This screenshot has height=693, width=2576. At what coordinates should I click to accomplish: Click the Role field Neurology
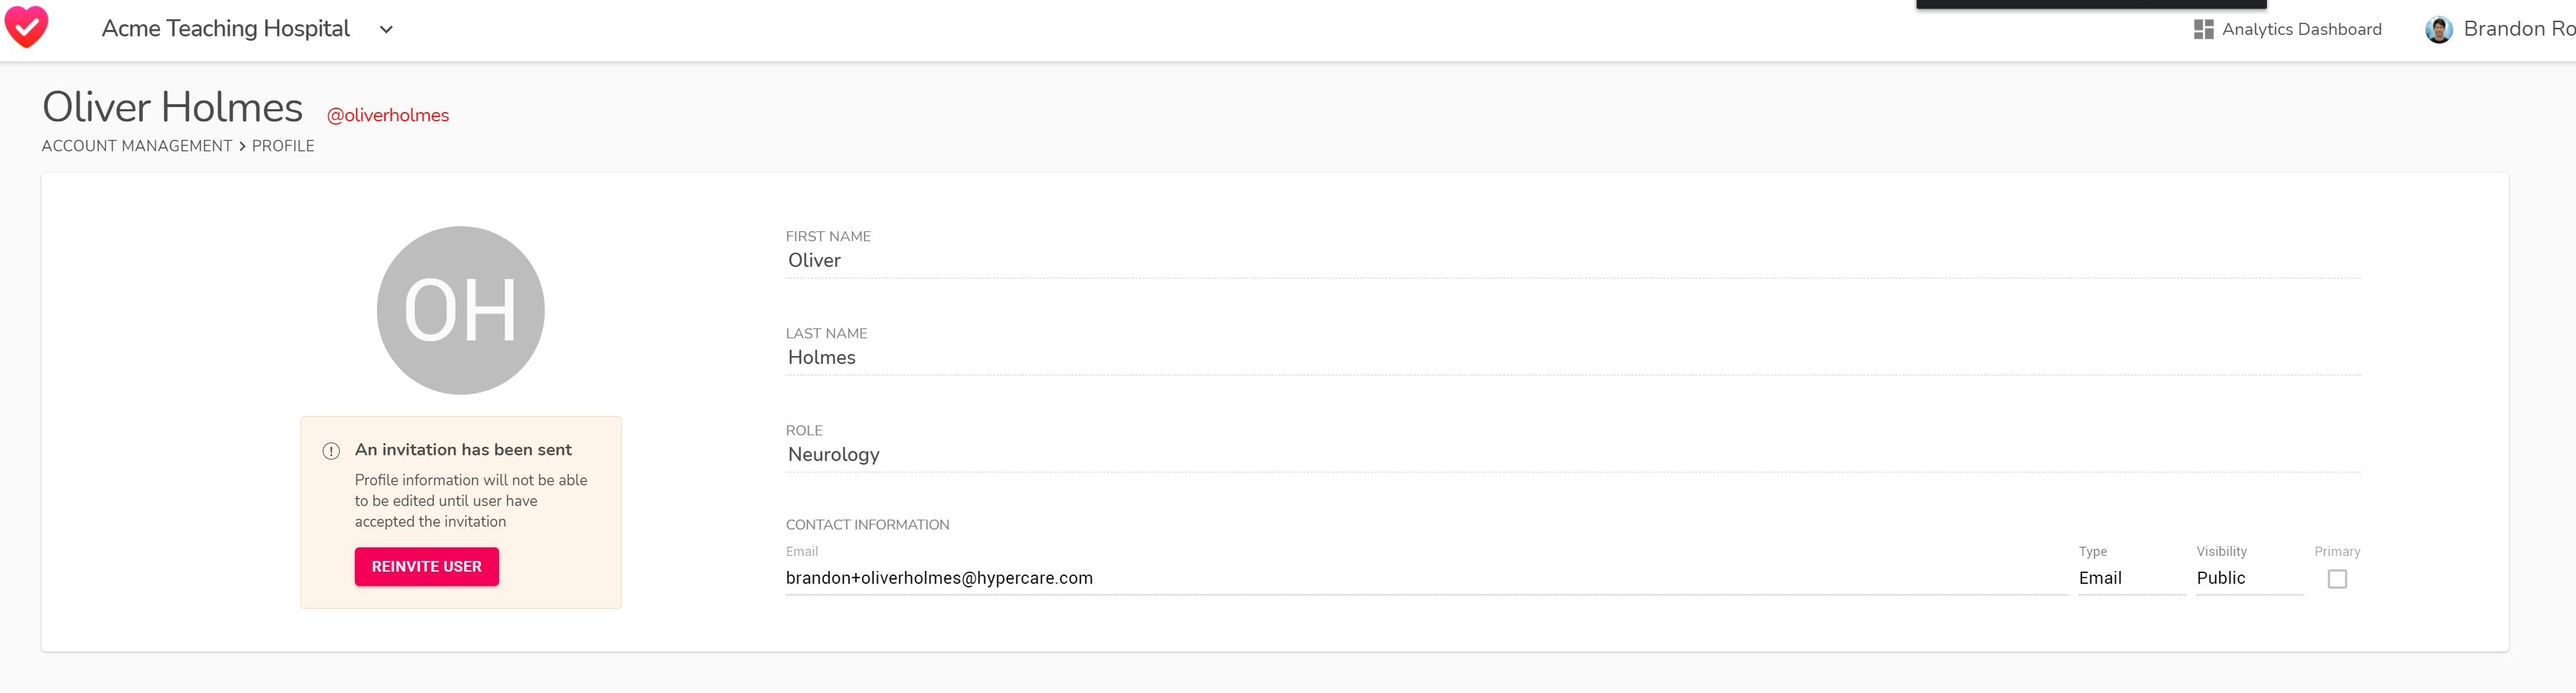pyautogui.click(x=1573, y=454)
